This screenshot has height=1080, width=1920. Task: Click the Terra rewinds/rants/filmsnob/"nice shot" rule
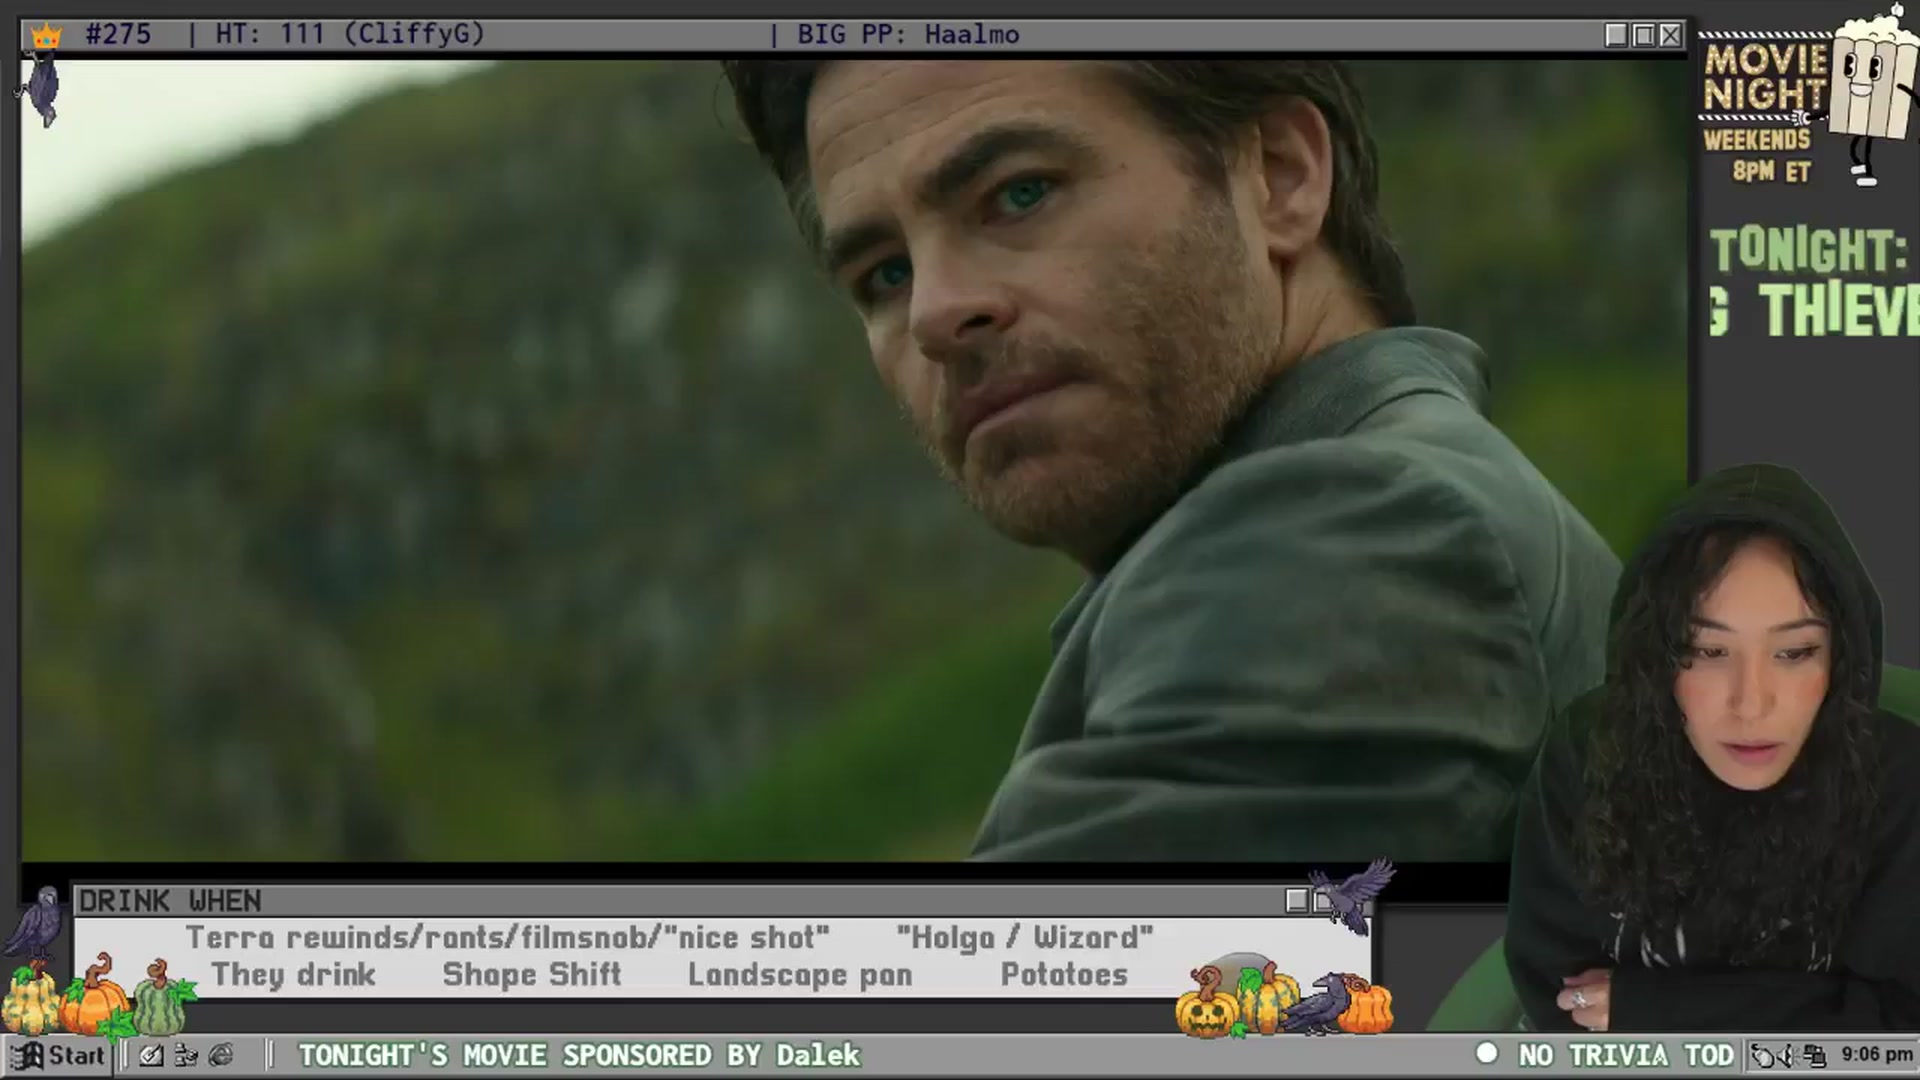click(x=508, y=938)
